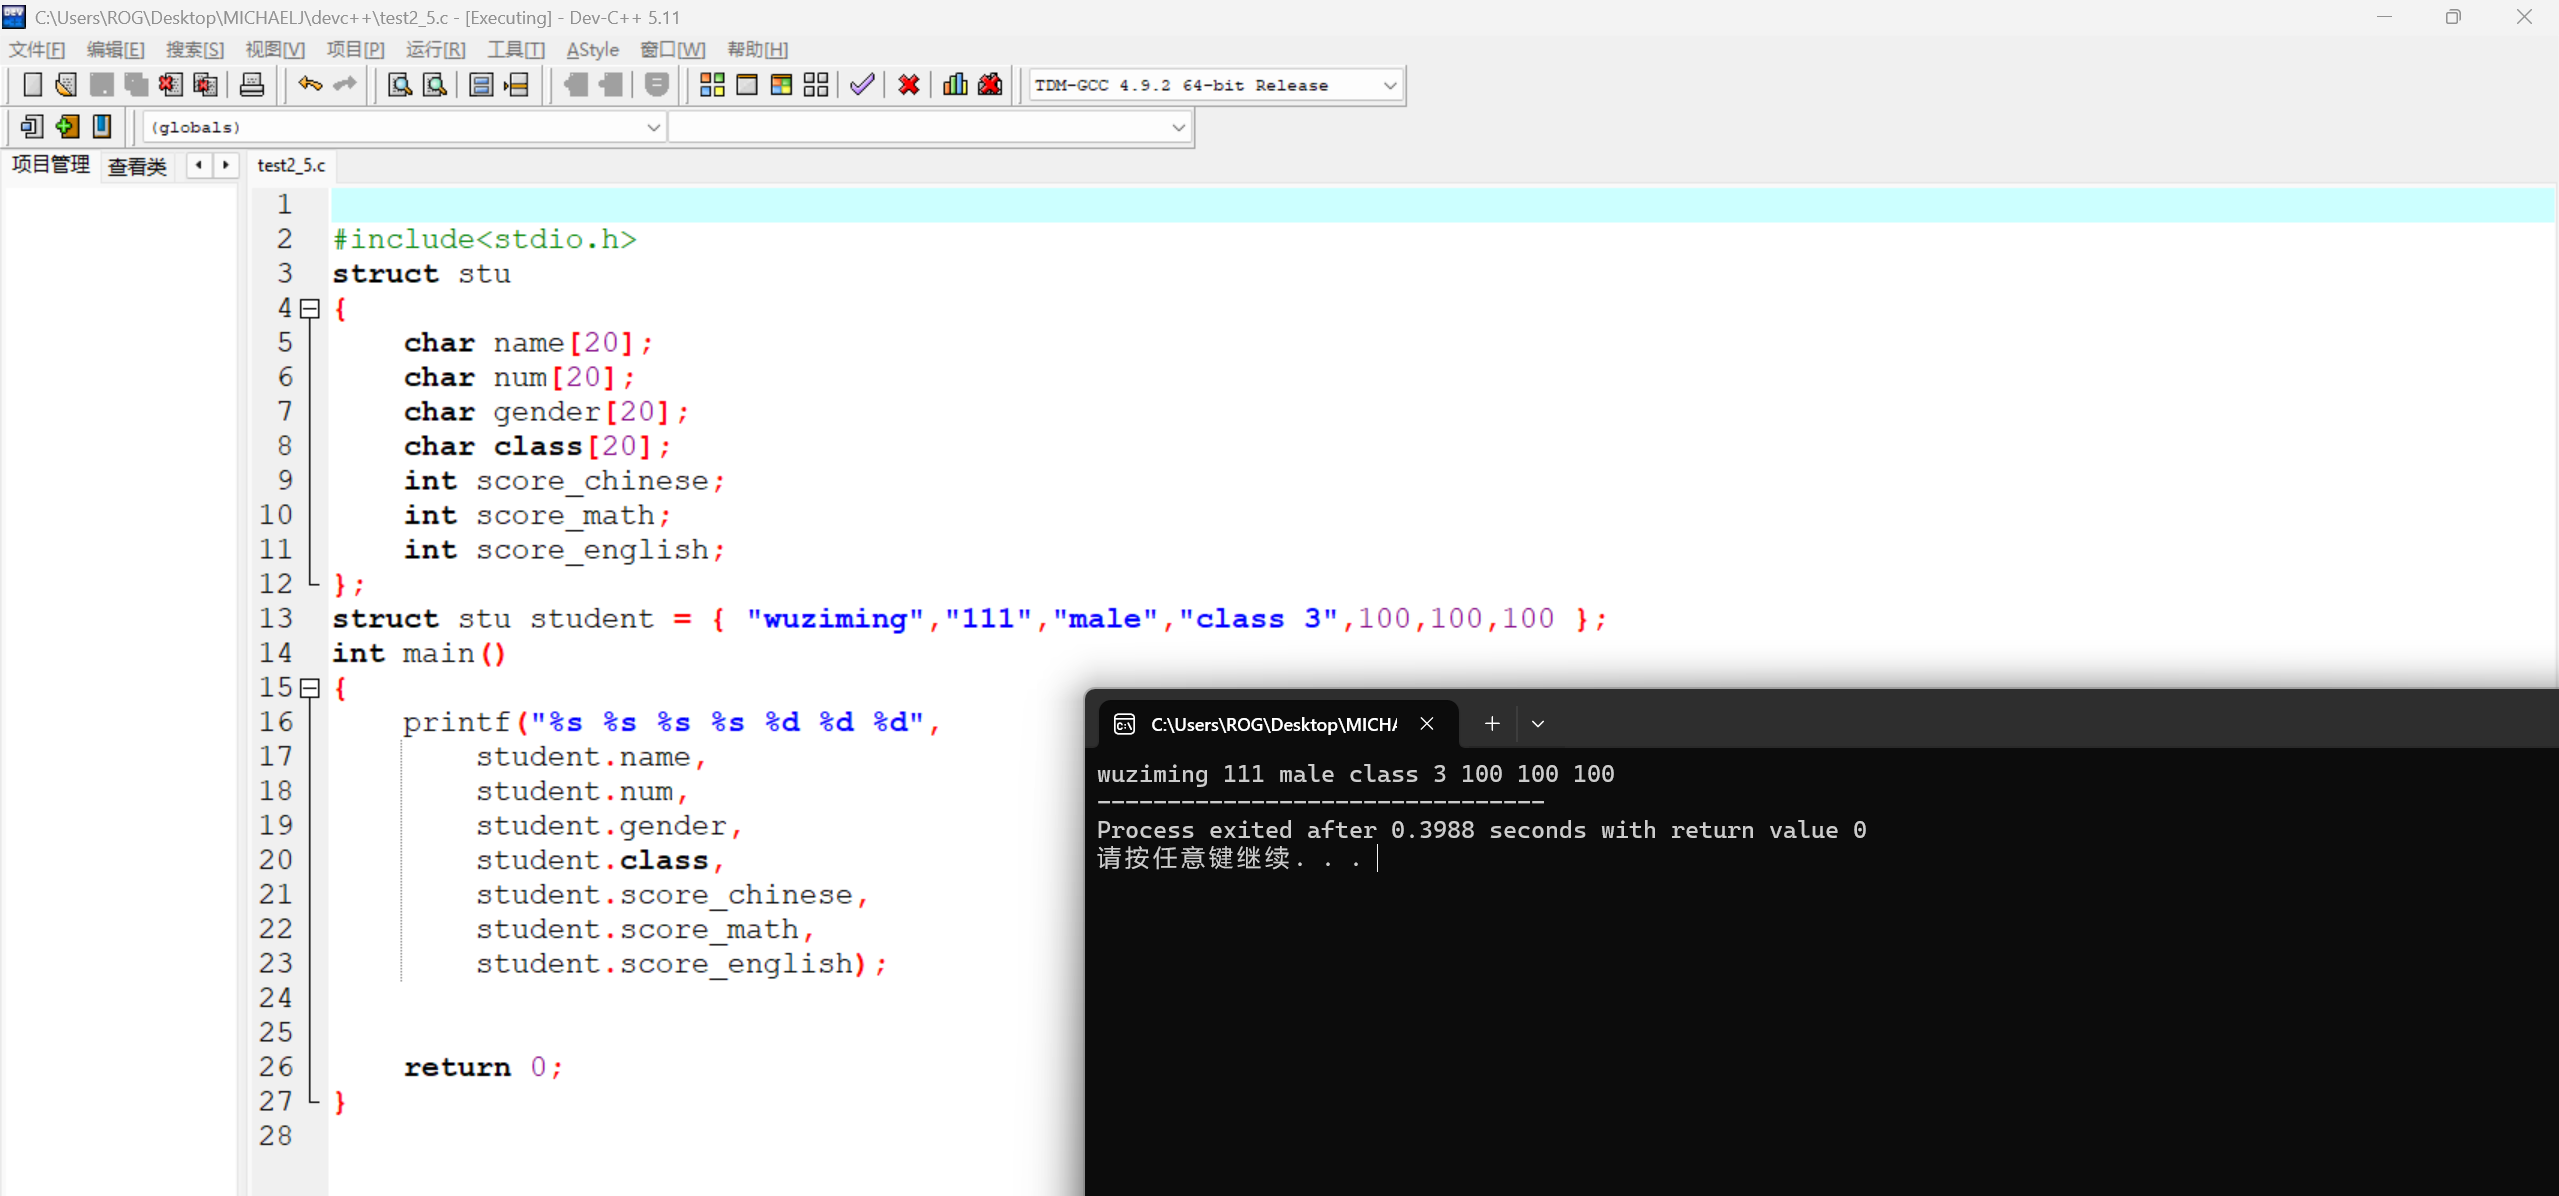Click the profile analysis bar chart icon
The height and width of the screenshot is (1196, 2559).
click(955, 85)
